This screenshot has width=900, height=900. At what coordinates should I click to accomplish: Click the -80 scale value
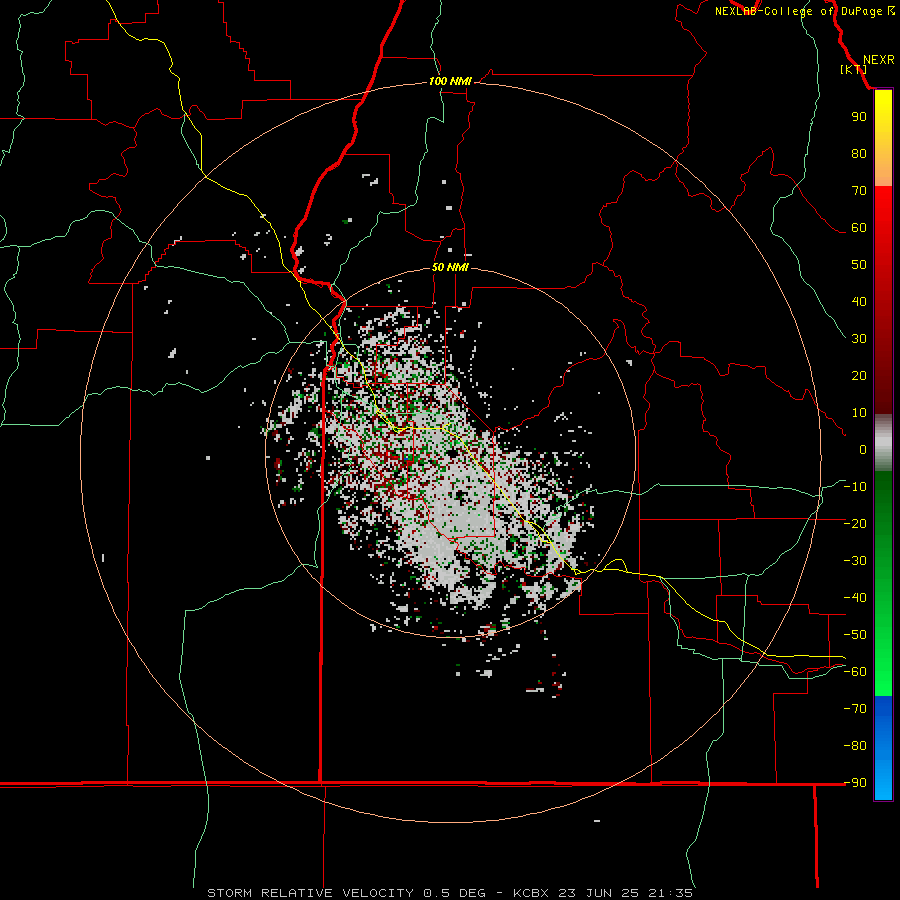855,746
